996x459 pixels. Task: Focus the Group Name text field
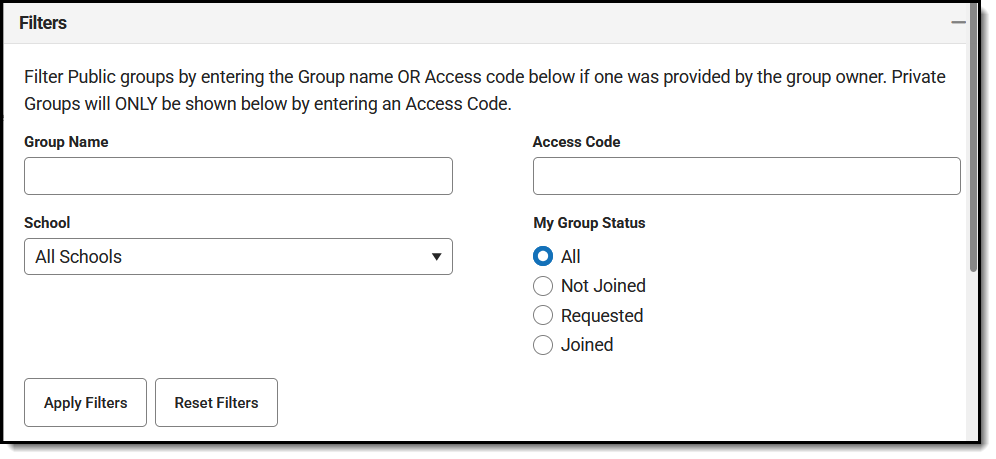(238, 176)
